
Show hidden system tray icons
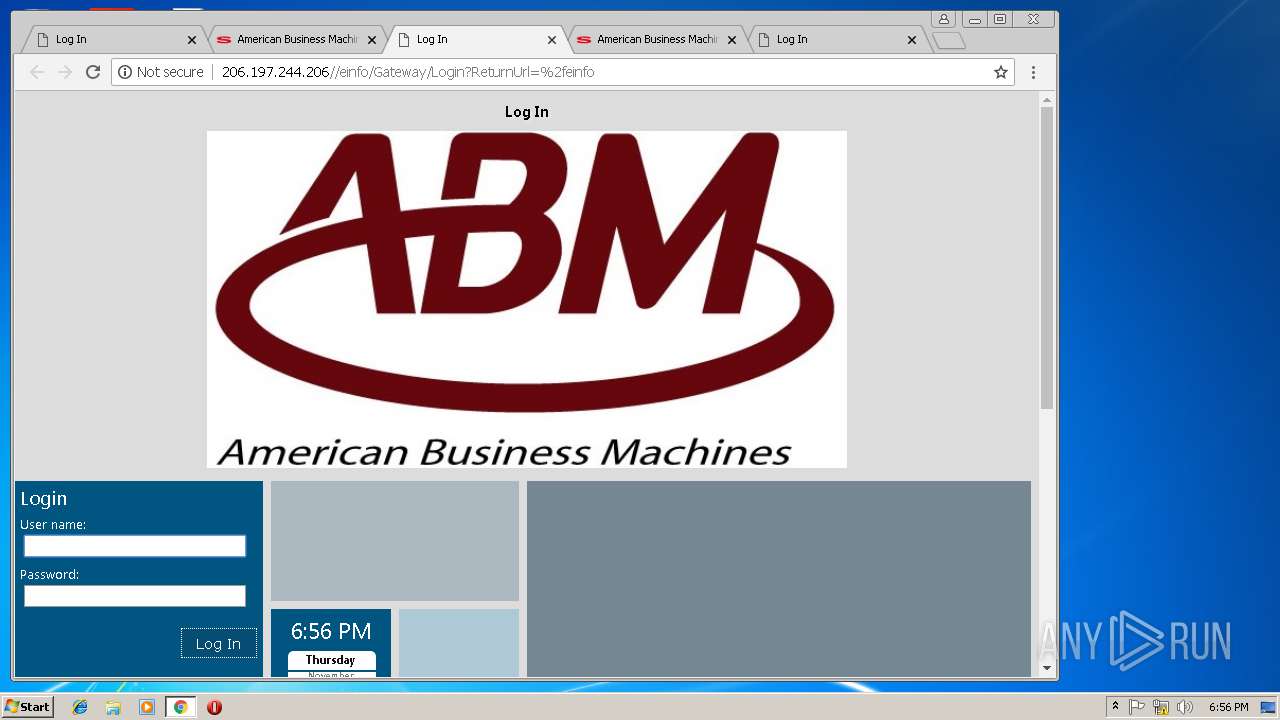click(1115, 707)
